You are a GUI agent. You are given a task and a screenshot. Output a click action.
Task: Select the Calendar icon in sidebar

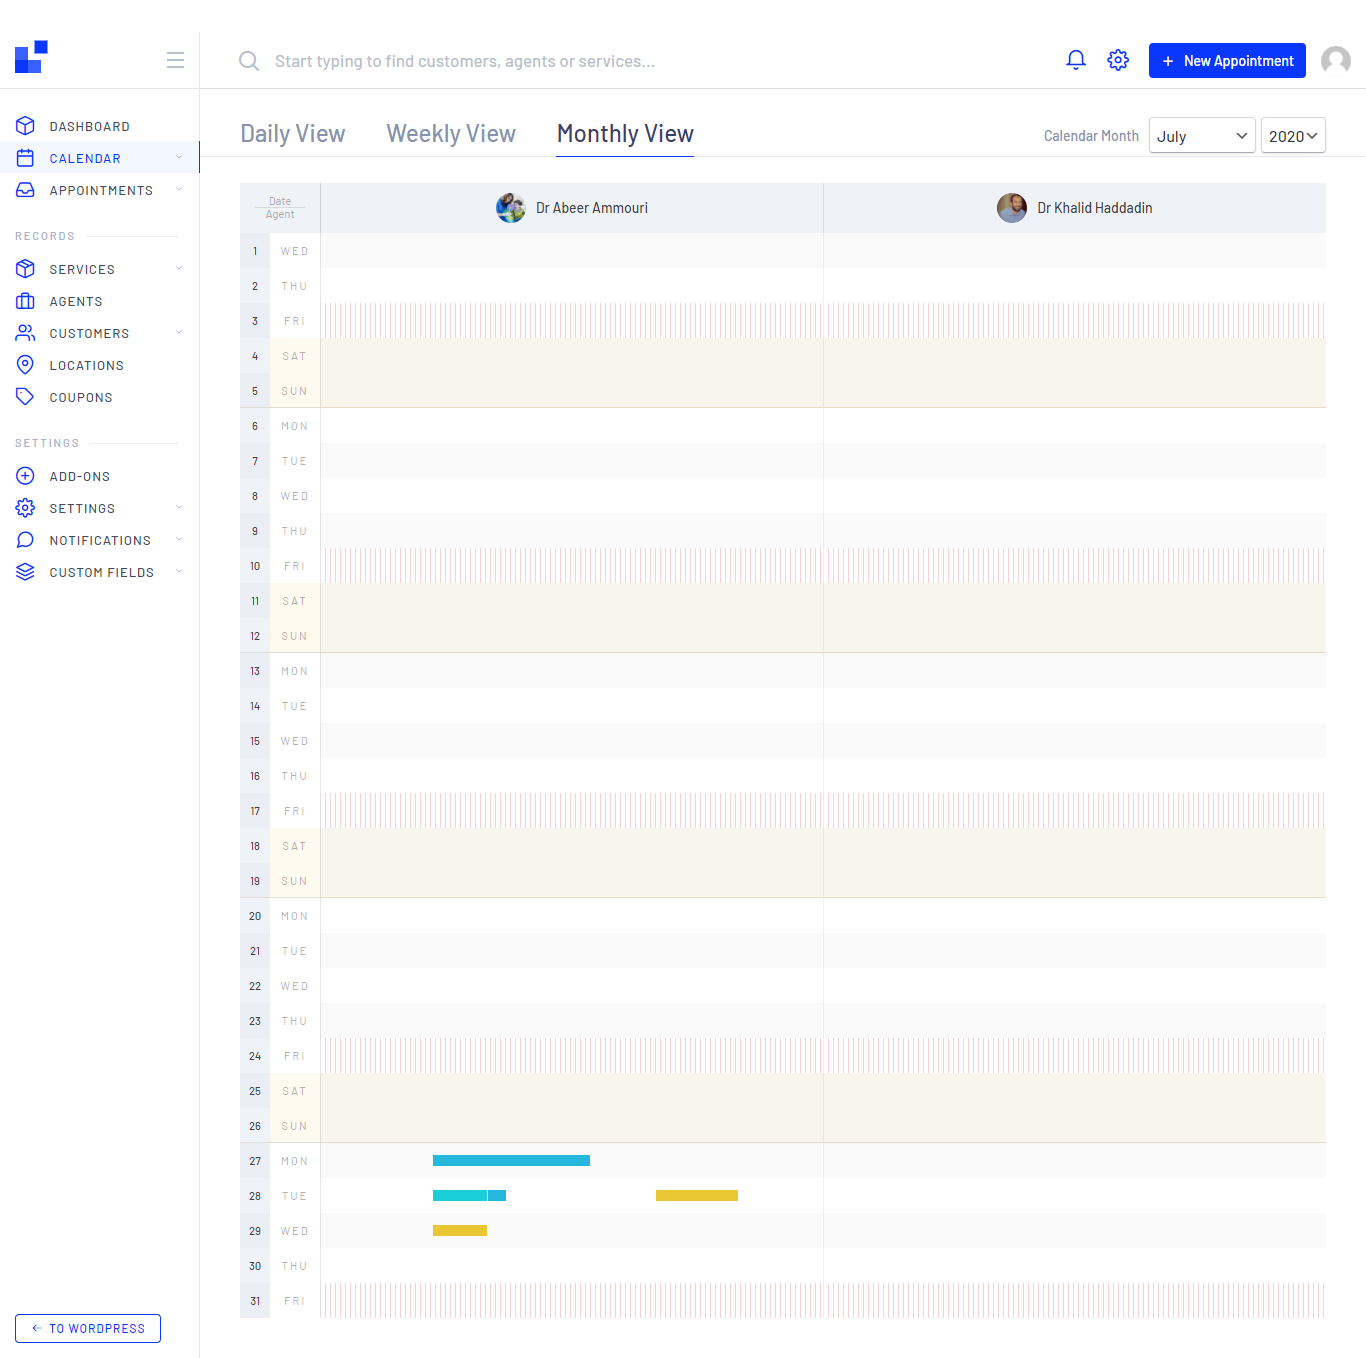point(25,157)
